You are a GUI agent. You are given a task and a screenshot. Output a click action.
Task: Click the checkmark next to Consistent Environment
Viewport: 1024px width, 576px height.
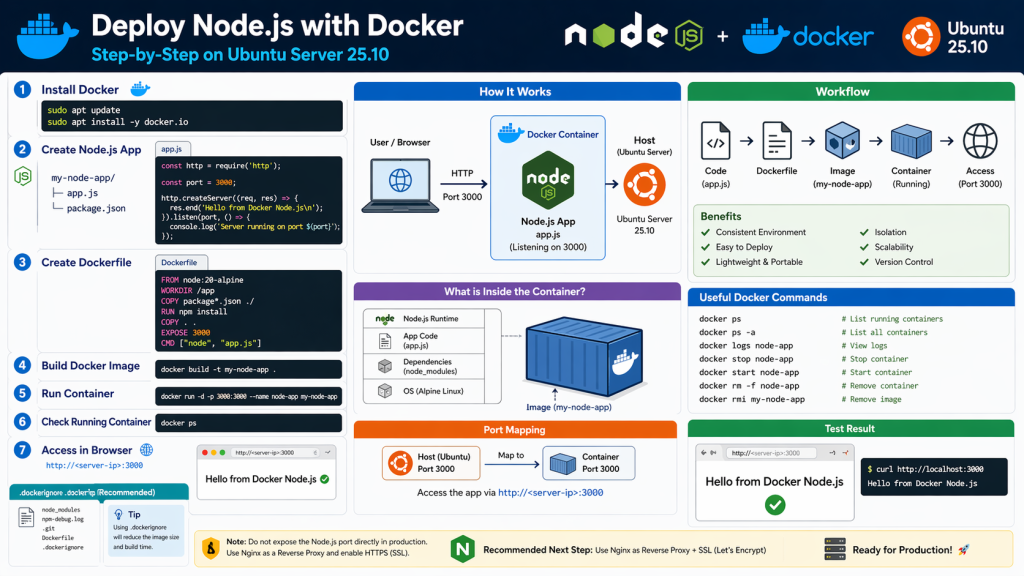coord(706,233)
